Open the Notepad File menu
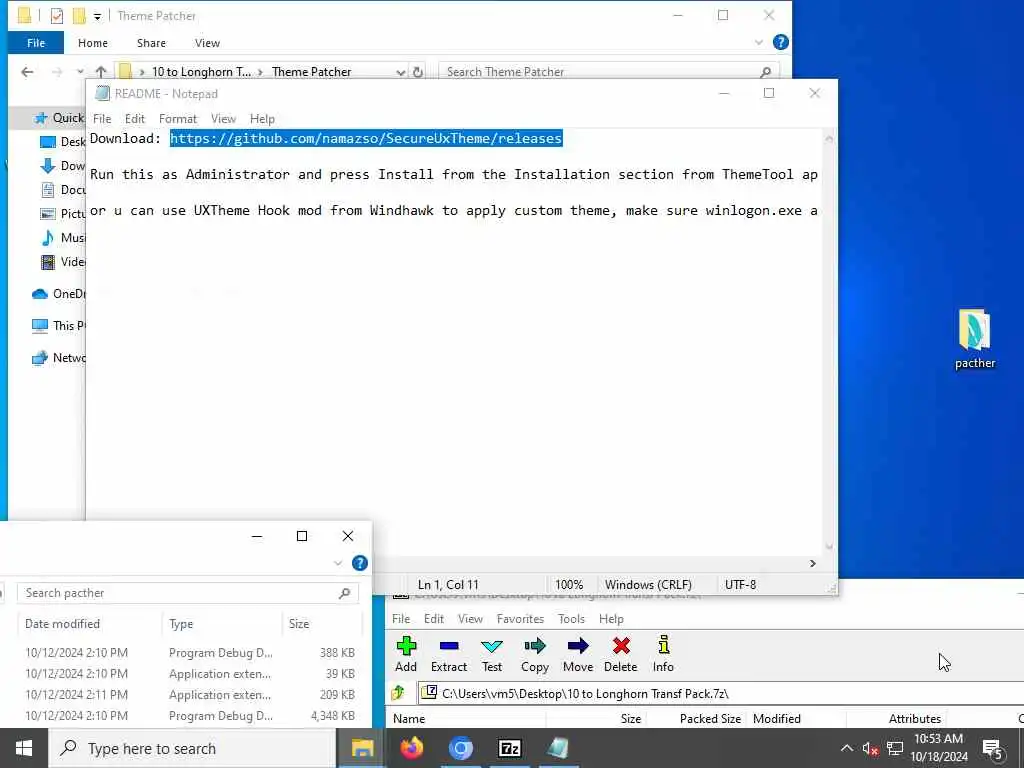 pyautogui.click(x=102, y=119)
